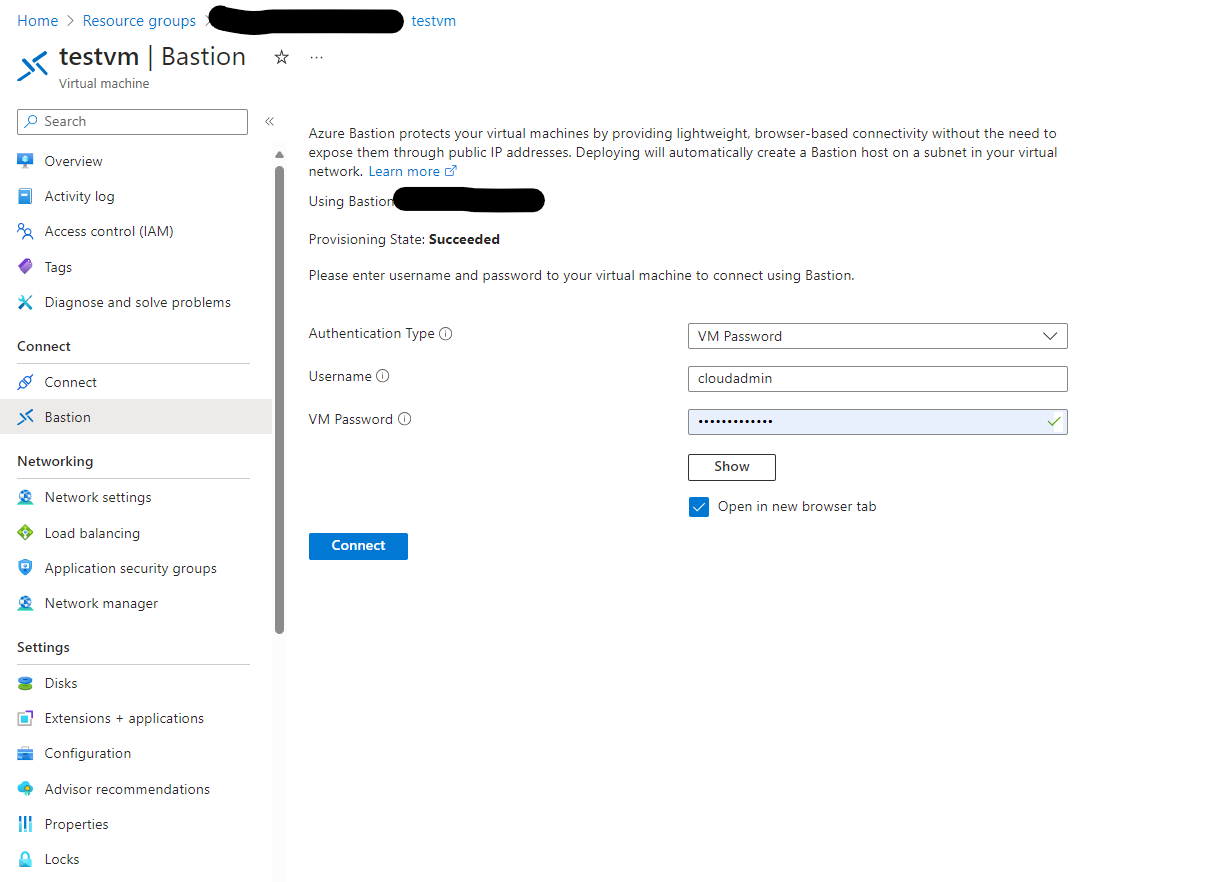The image size is (1208, 882).
Task: Open the more options ellipsis menu
Action: pyautogui.click(x=317, y=58)
